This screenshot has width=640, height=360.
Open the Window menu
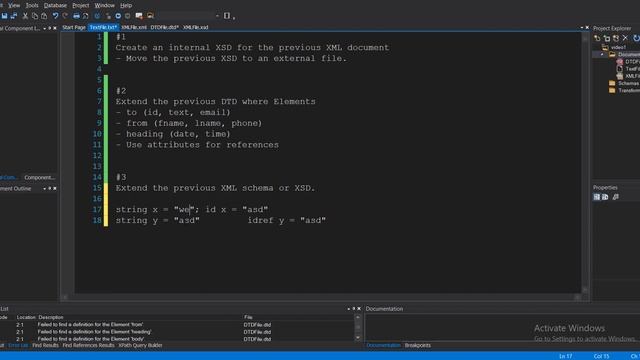click(x=104, y=5)
